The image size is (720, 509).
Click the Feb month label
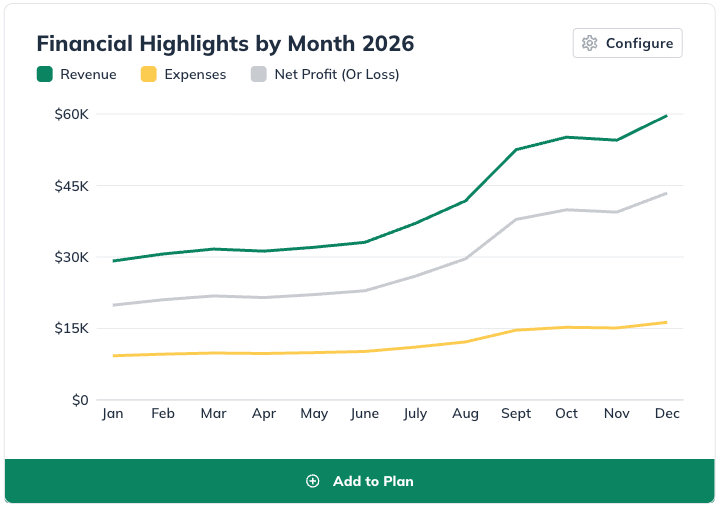(163, 413)
